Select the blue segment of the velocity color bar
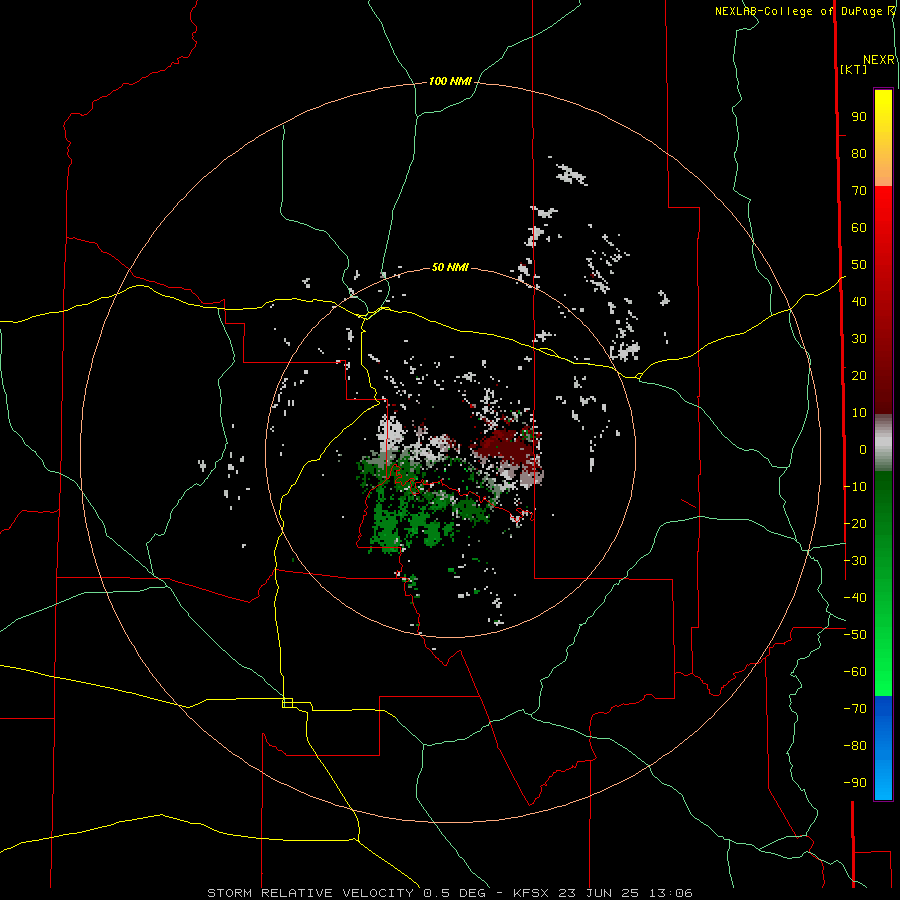 click(883, 747)
